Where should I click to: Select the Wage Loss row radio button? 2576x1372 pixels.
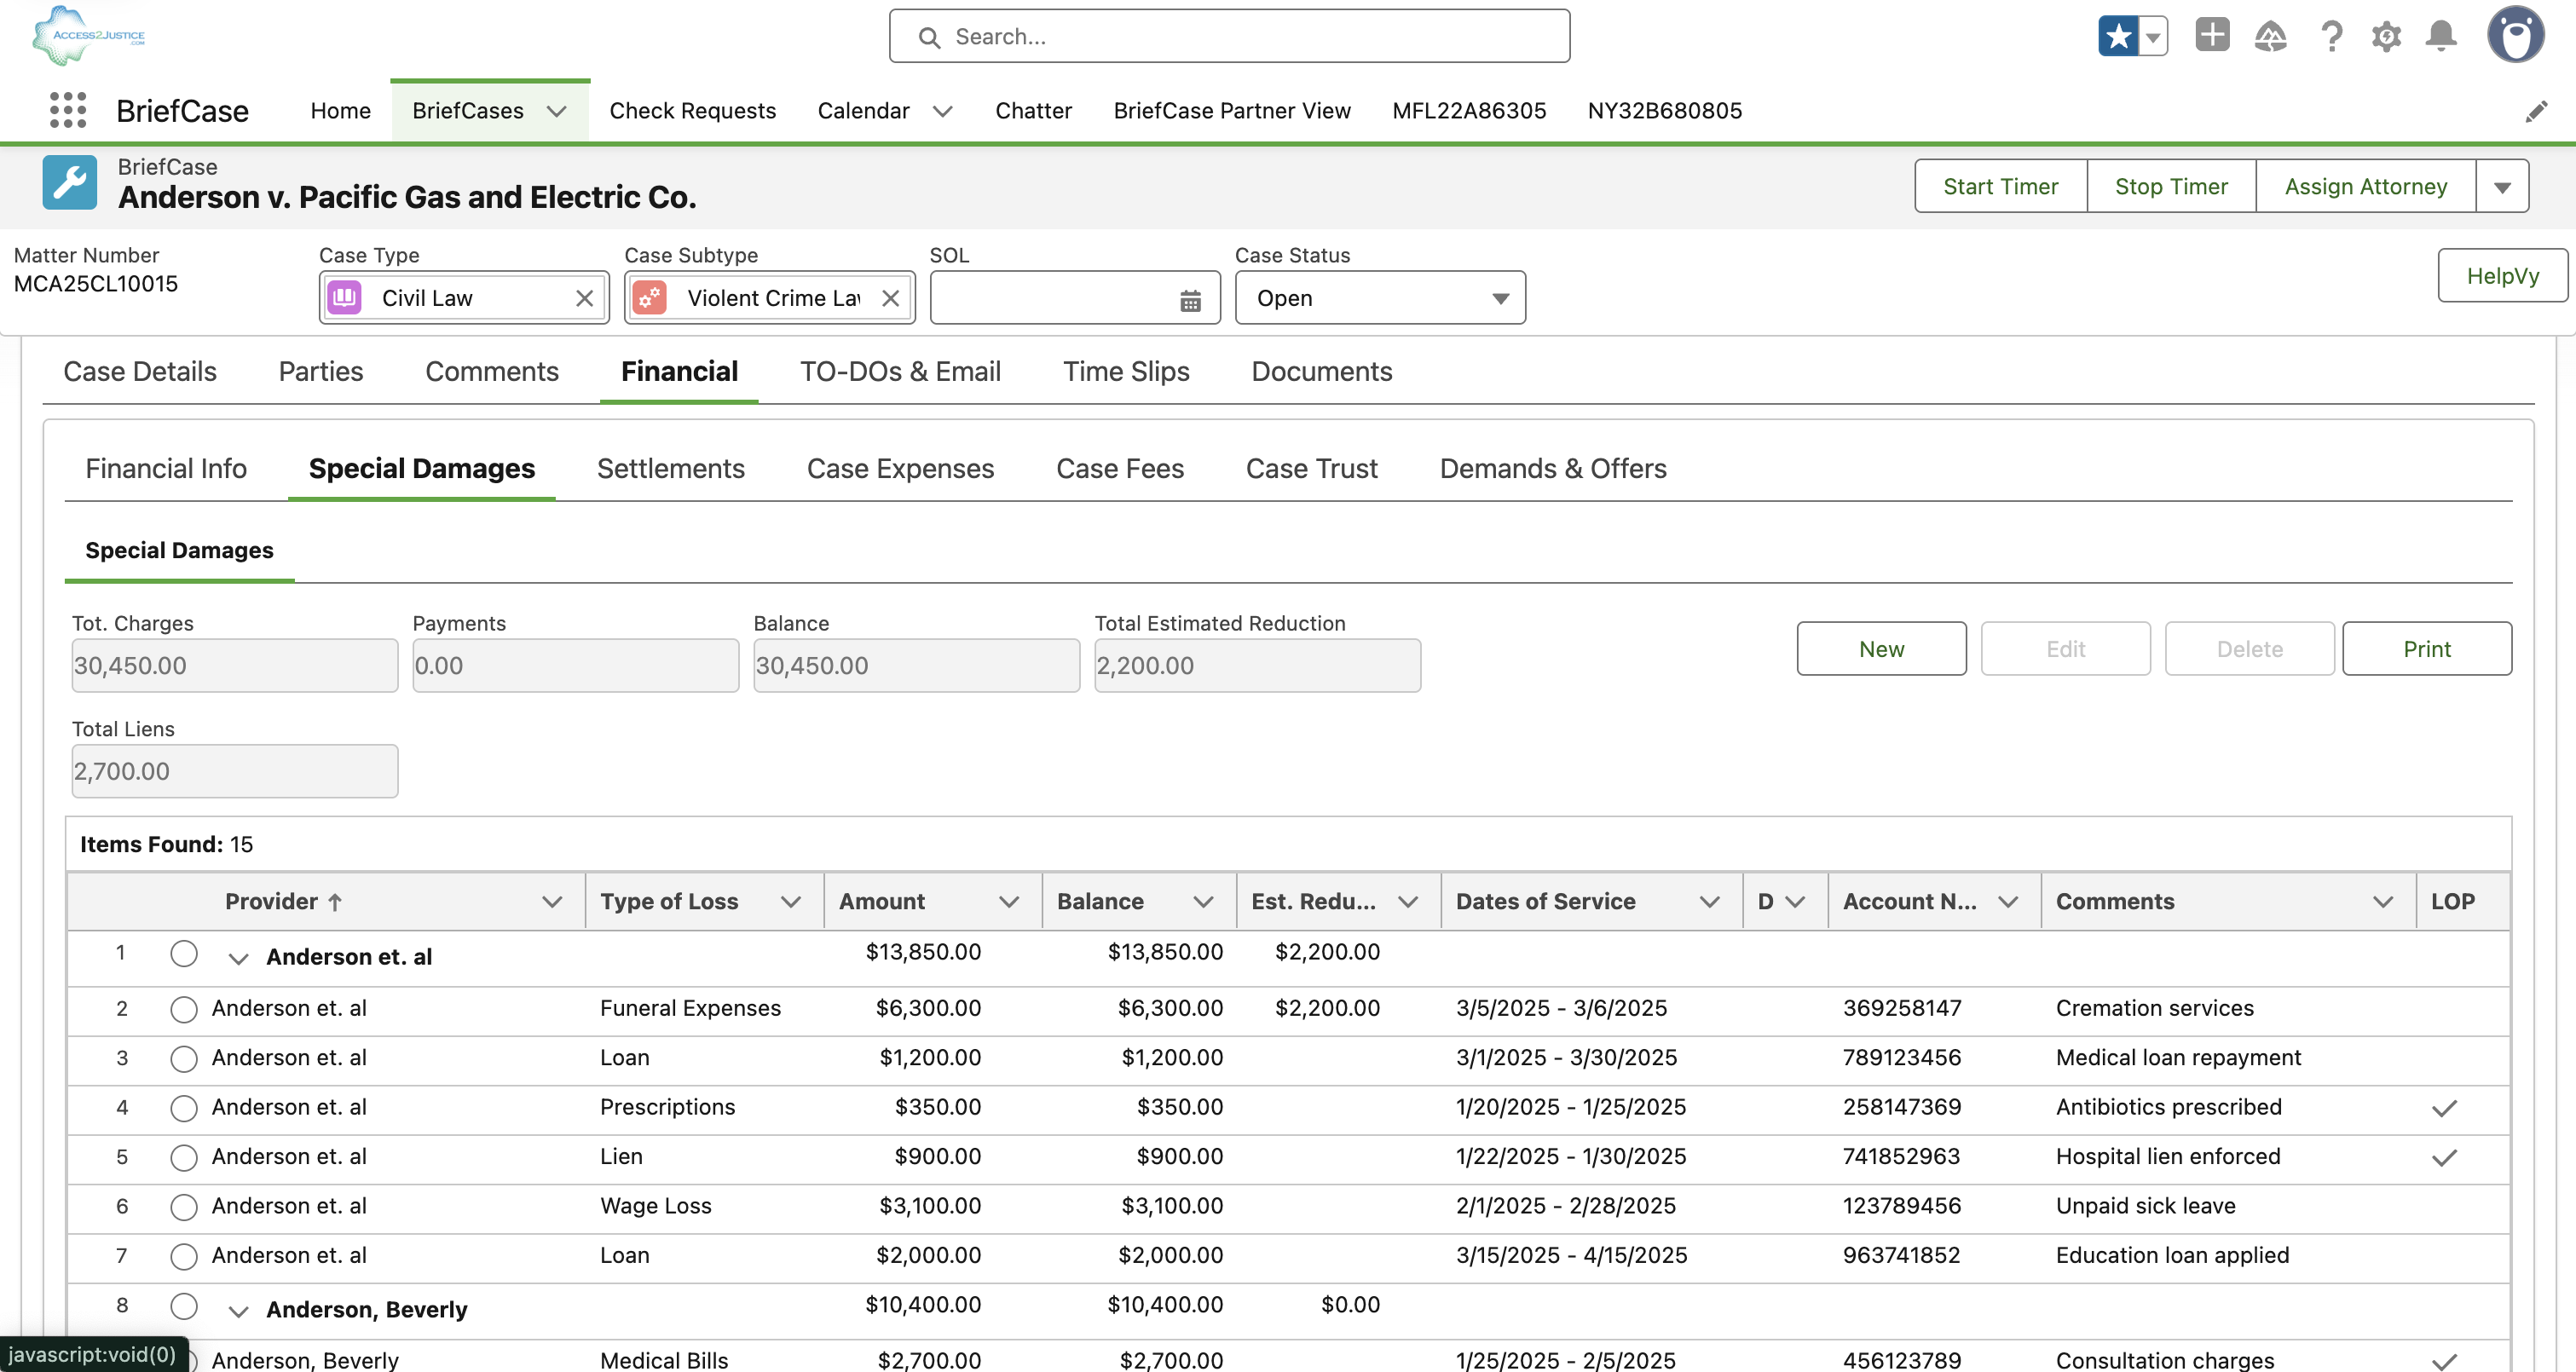[x=184, y=1207]
